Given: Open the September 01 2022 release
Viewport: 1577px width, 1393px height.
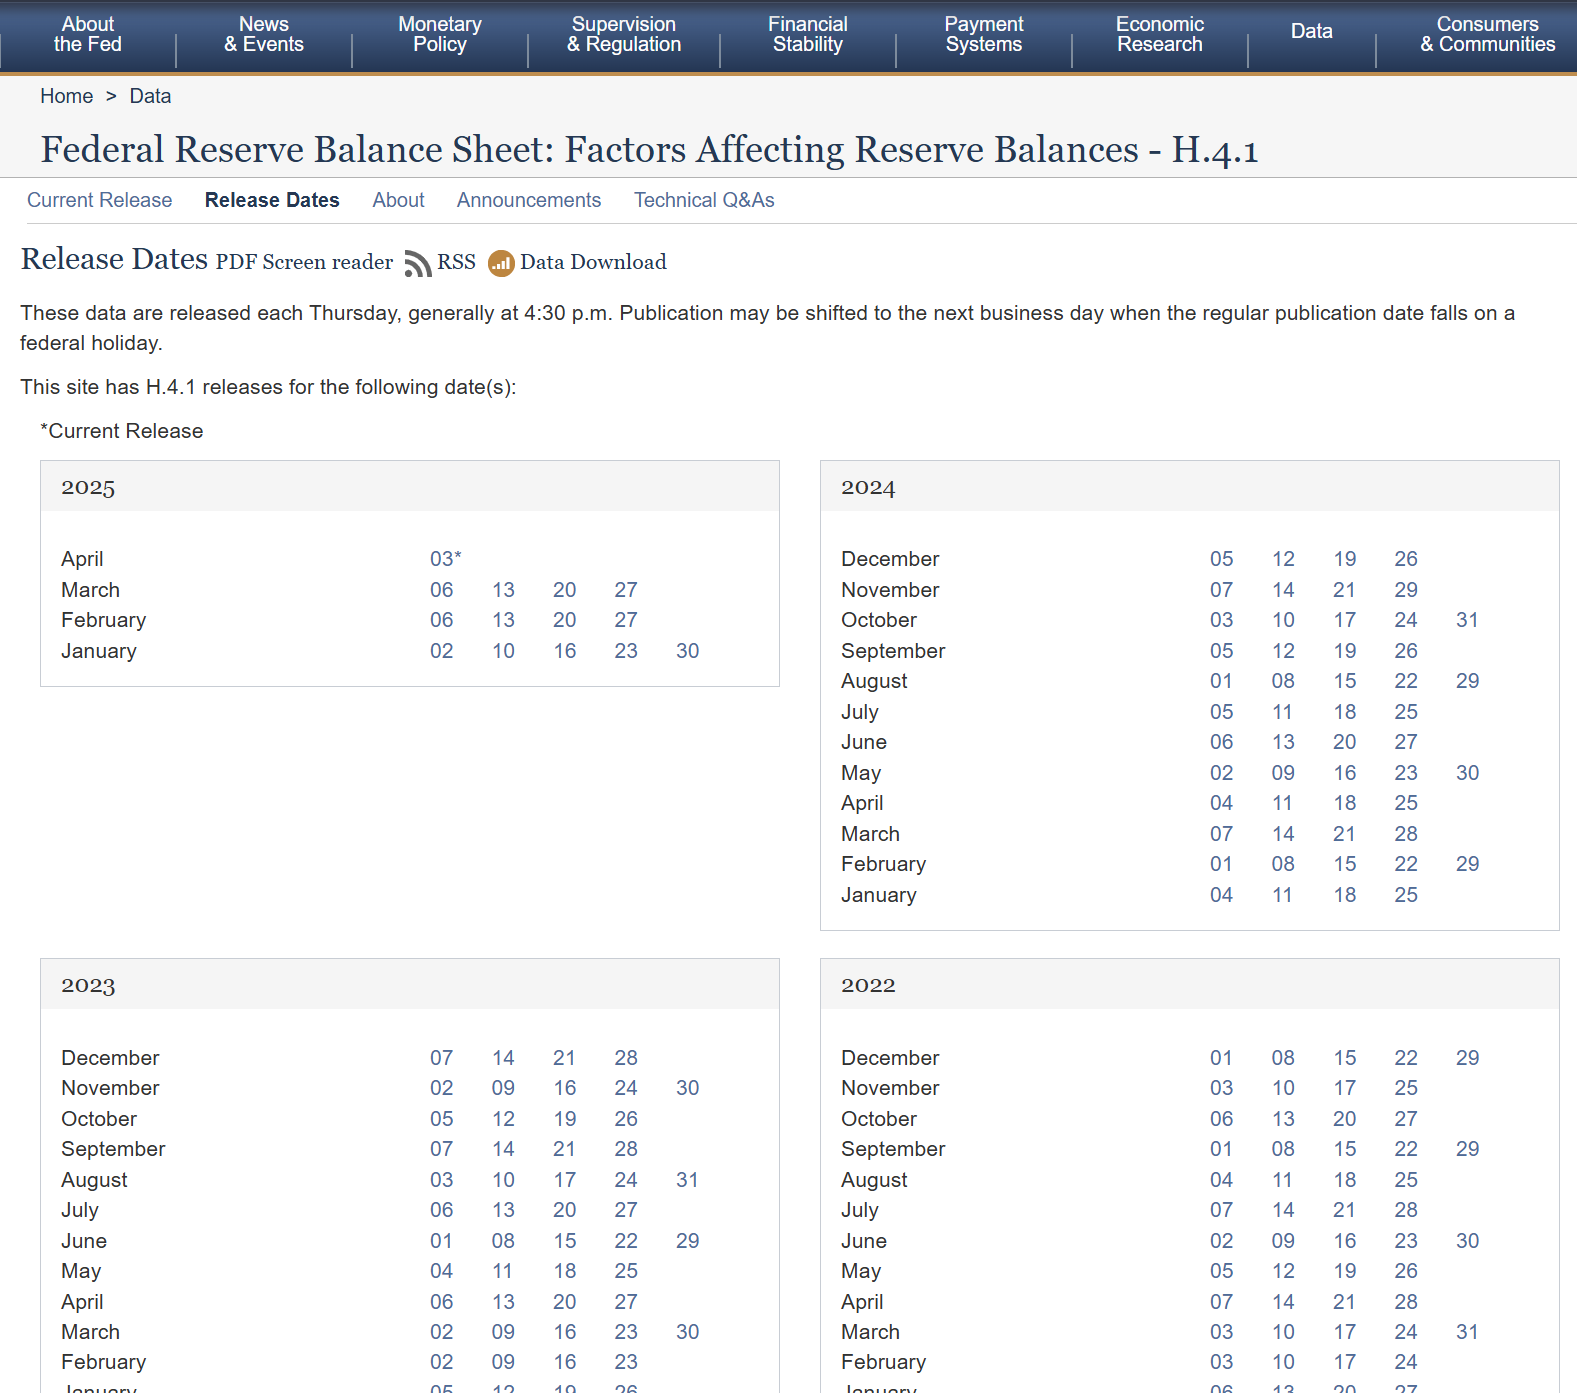Looking at the screenshot, I should click(x=1222, y=1149).
